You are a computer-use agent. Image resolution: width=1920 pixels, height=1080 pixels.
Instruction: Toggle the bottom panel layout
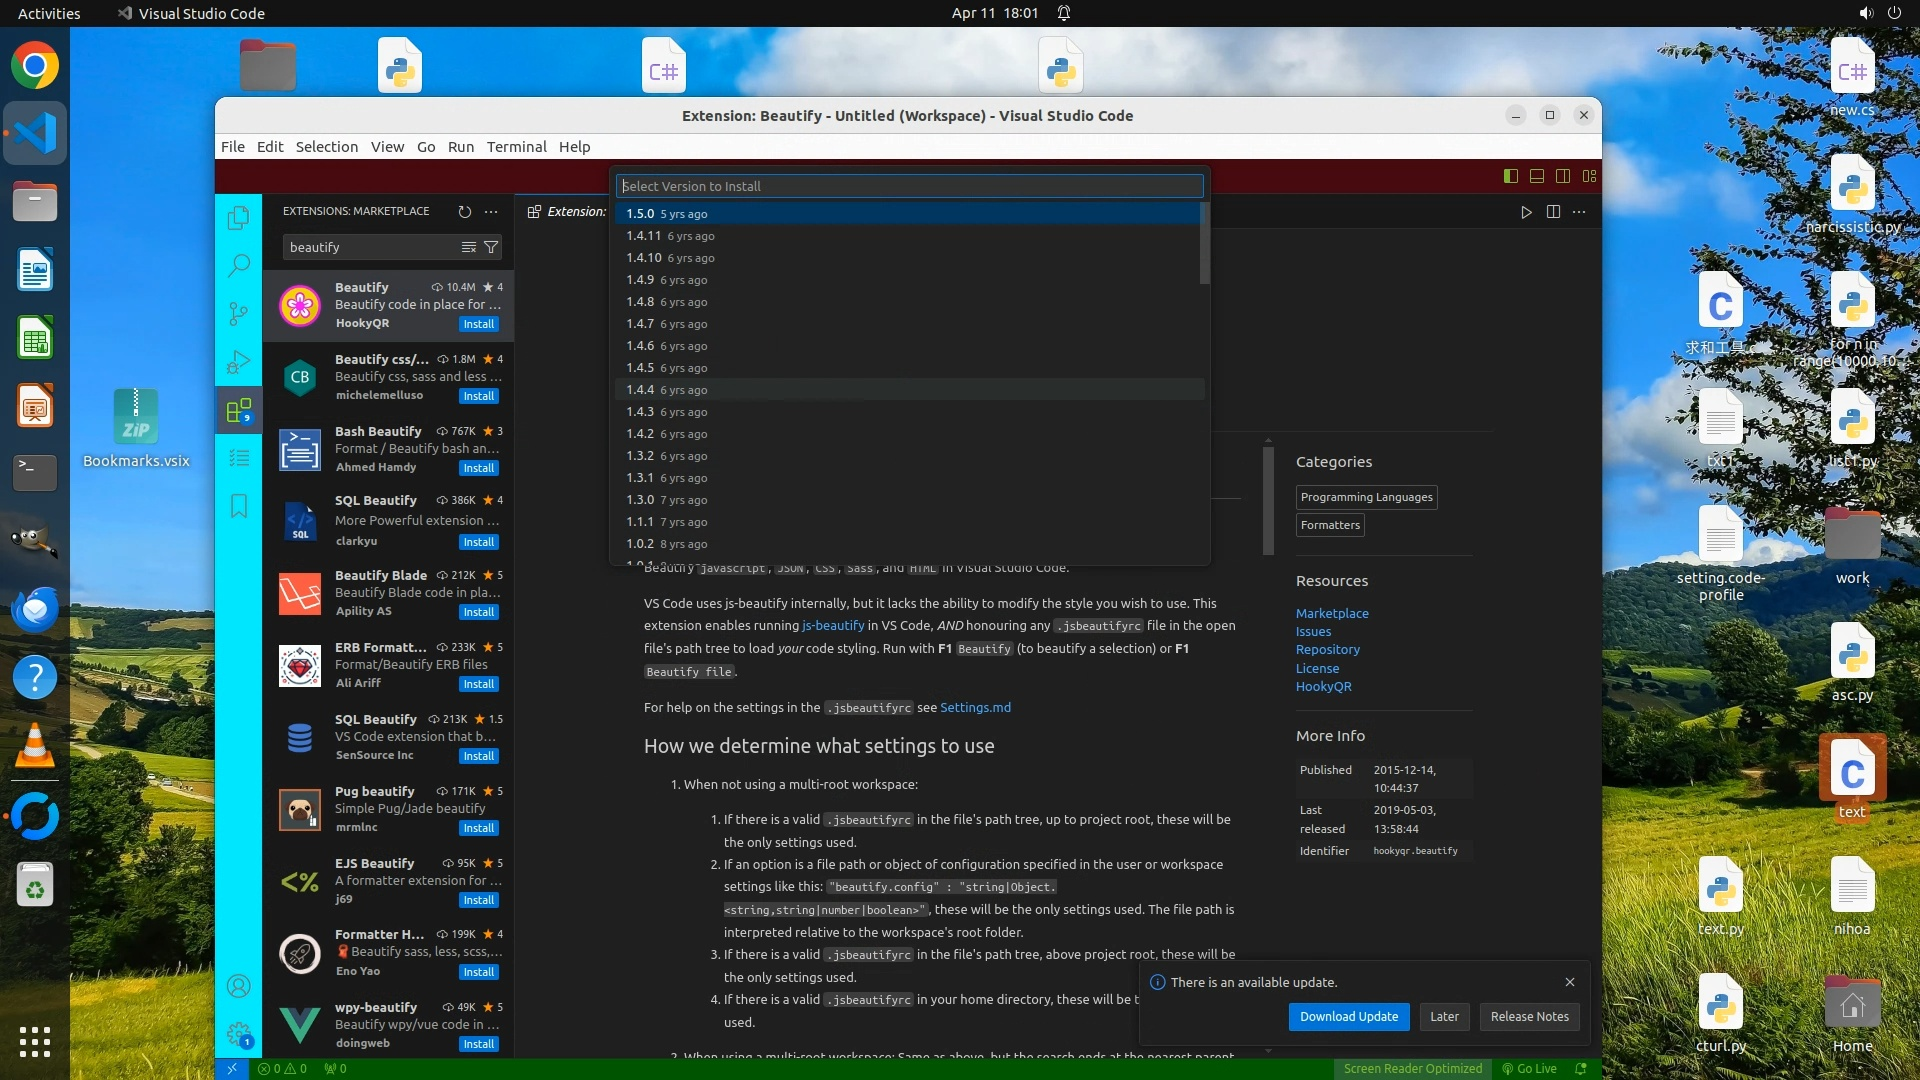tap(1536, 176)
